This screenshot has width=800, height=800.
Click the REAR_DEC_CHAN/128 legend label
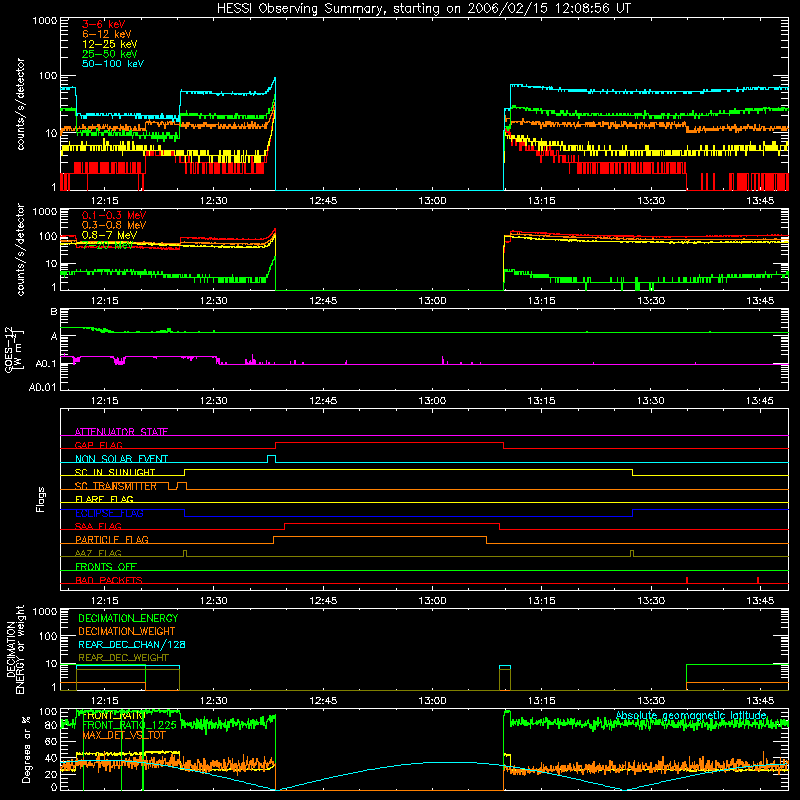(x=132, y=644)
